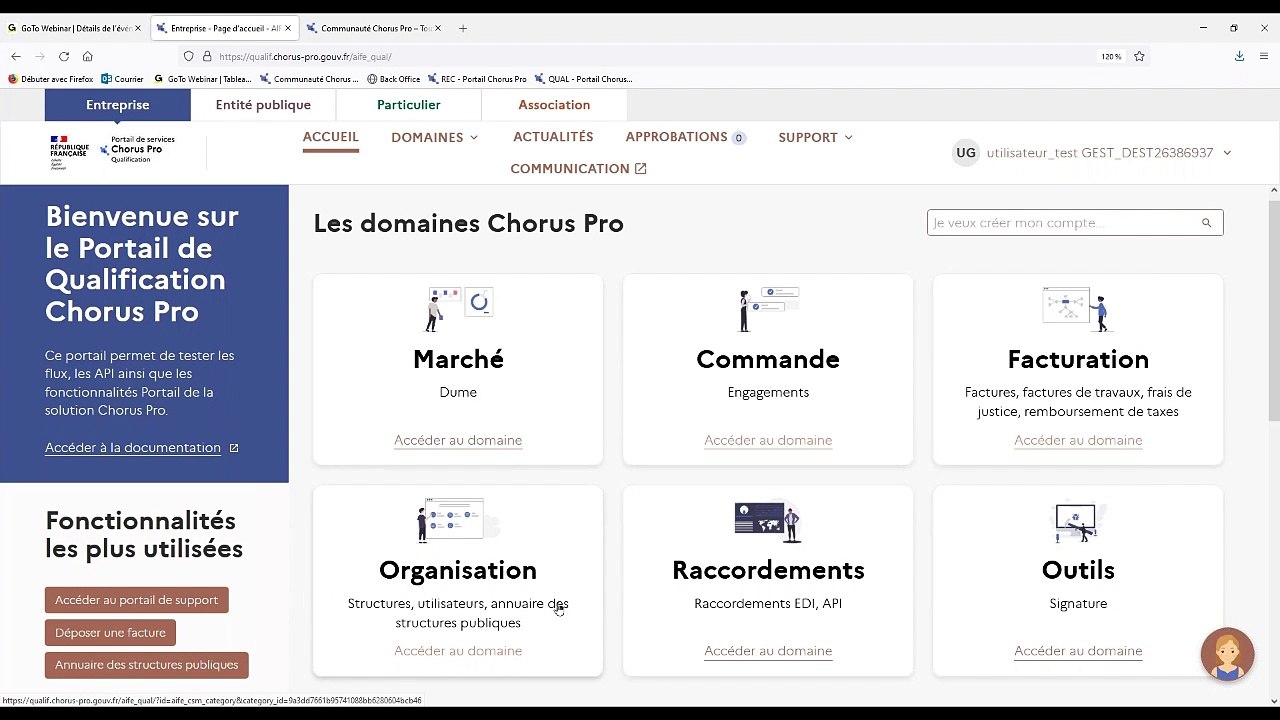Viewport: 1280px width, 720px height.
Task: Click the Facturation card title
Action: point(1078,359)
